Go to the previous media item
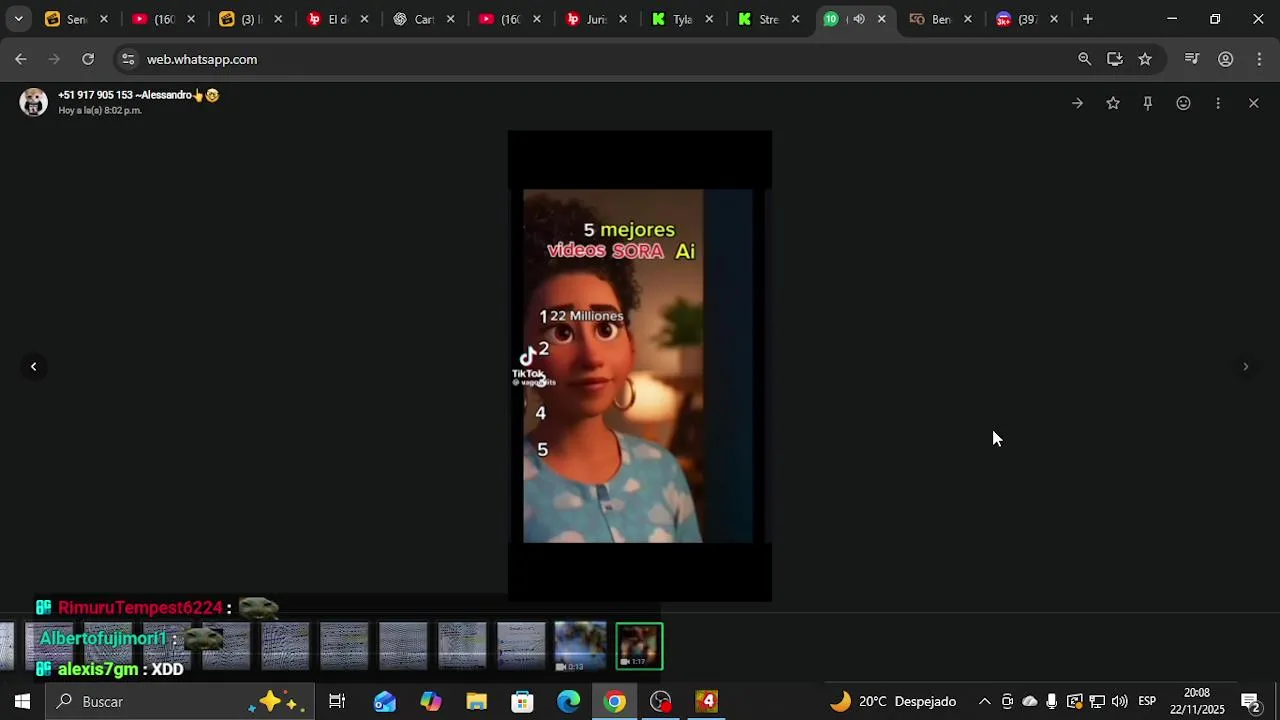This screenshot has width=1280, height=720. [33, 367]
